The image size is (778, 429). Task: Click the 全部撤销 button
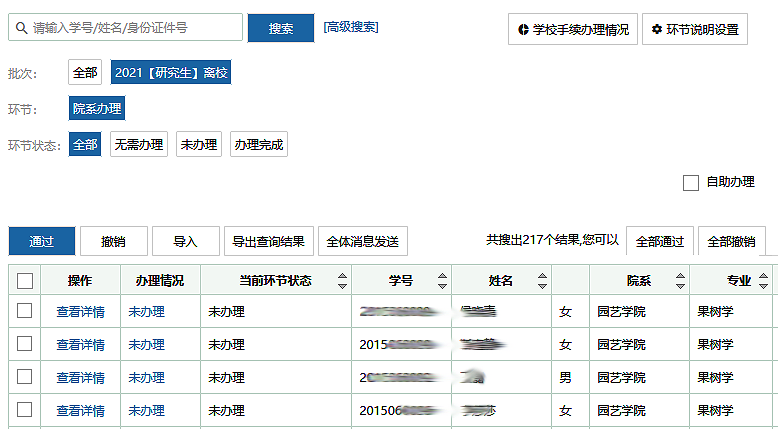(731, 241)
